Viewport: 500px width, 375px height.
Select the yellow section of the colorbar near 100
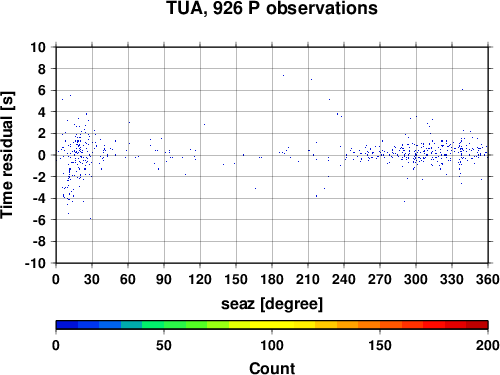(x=272, y=325)
